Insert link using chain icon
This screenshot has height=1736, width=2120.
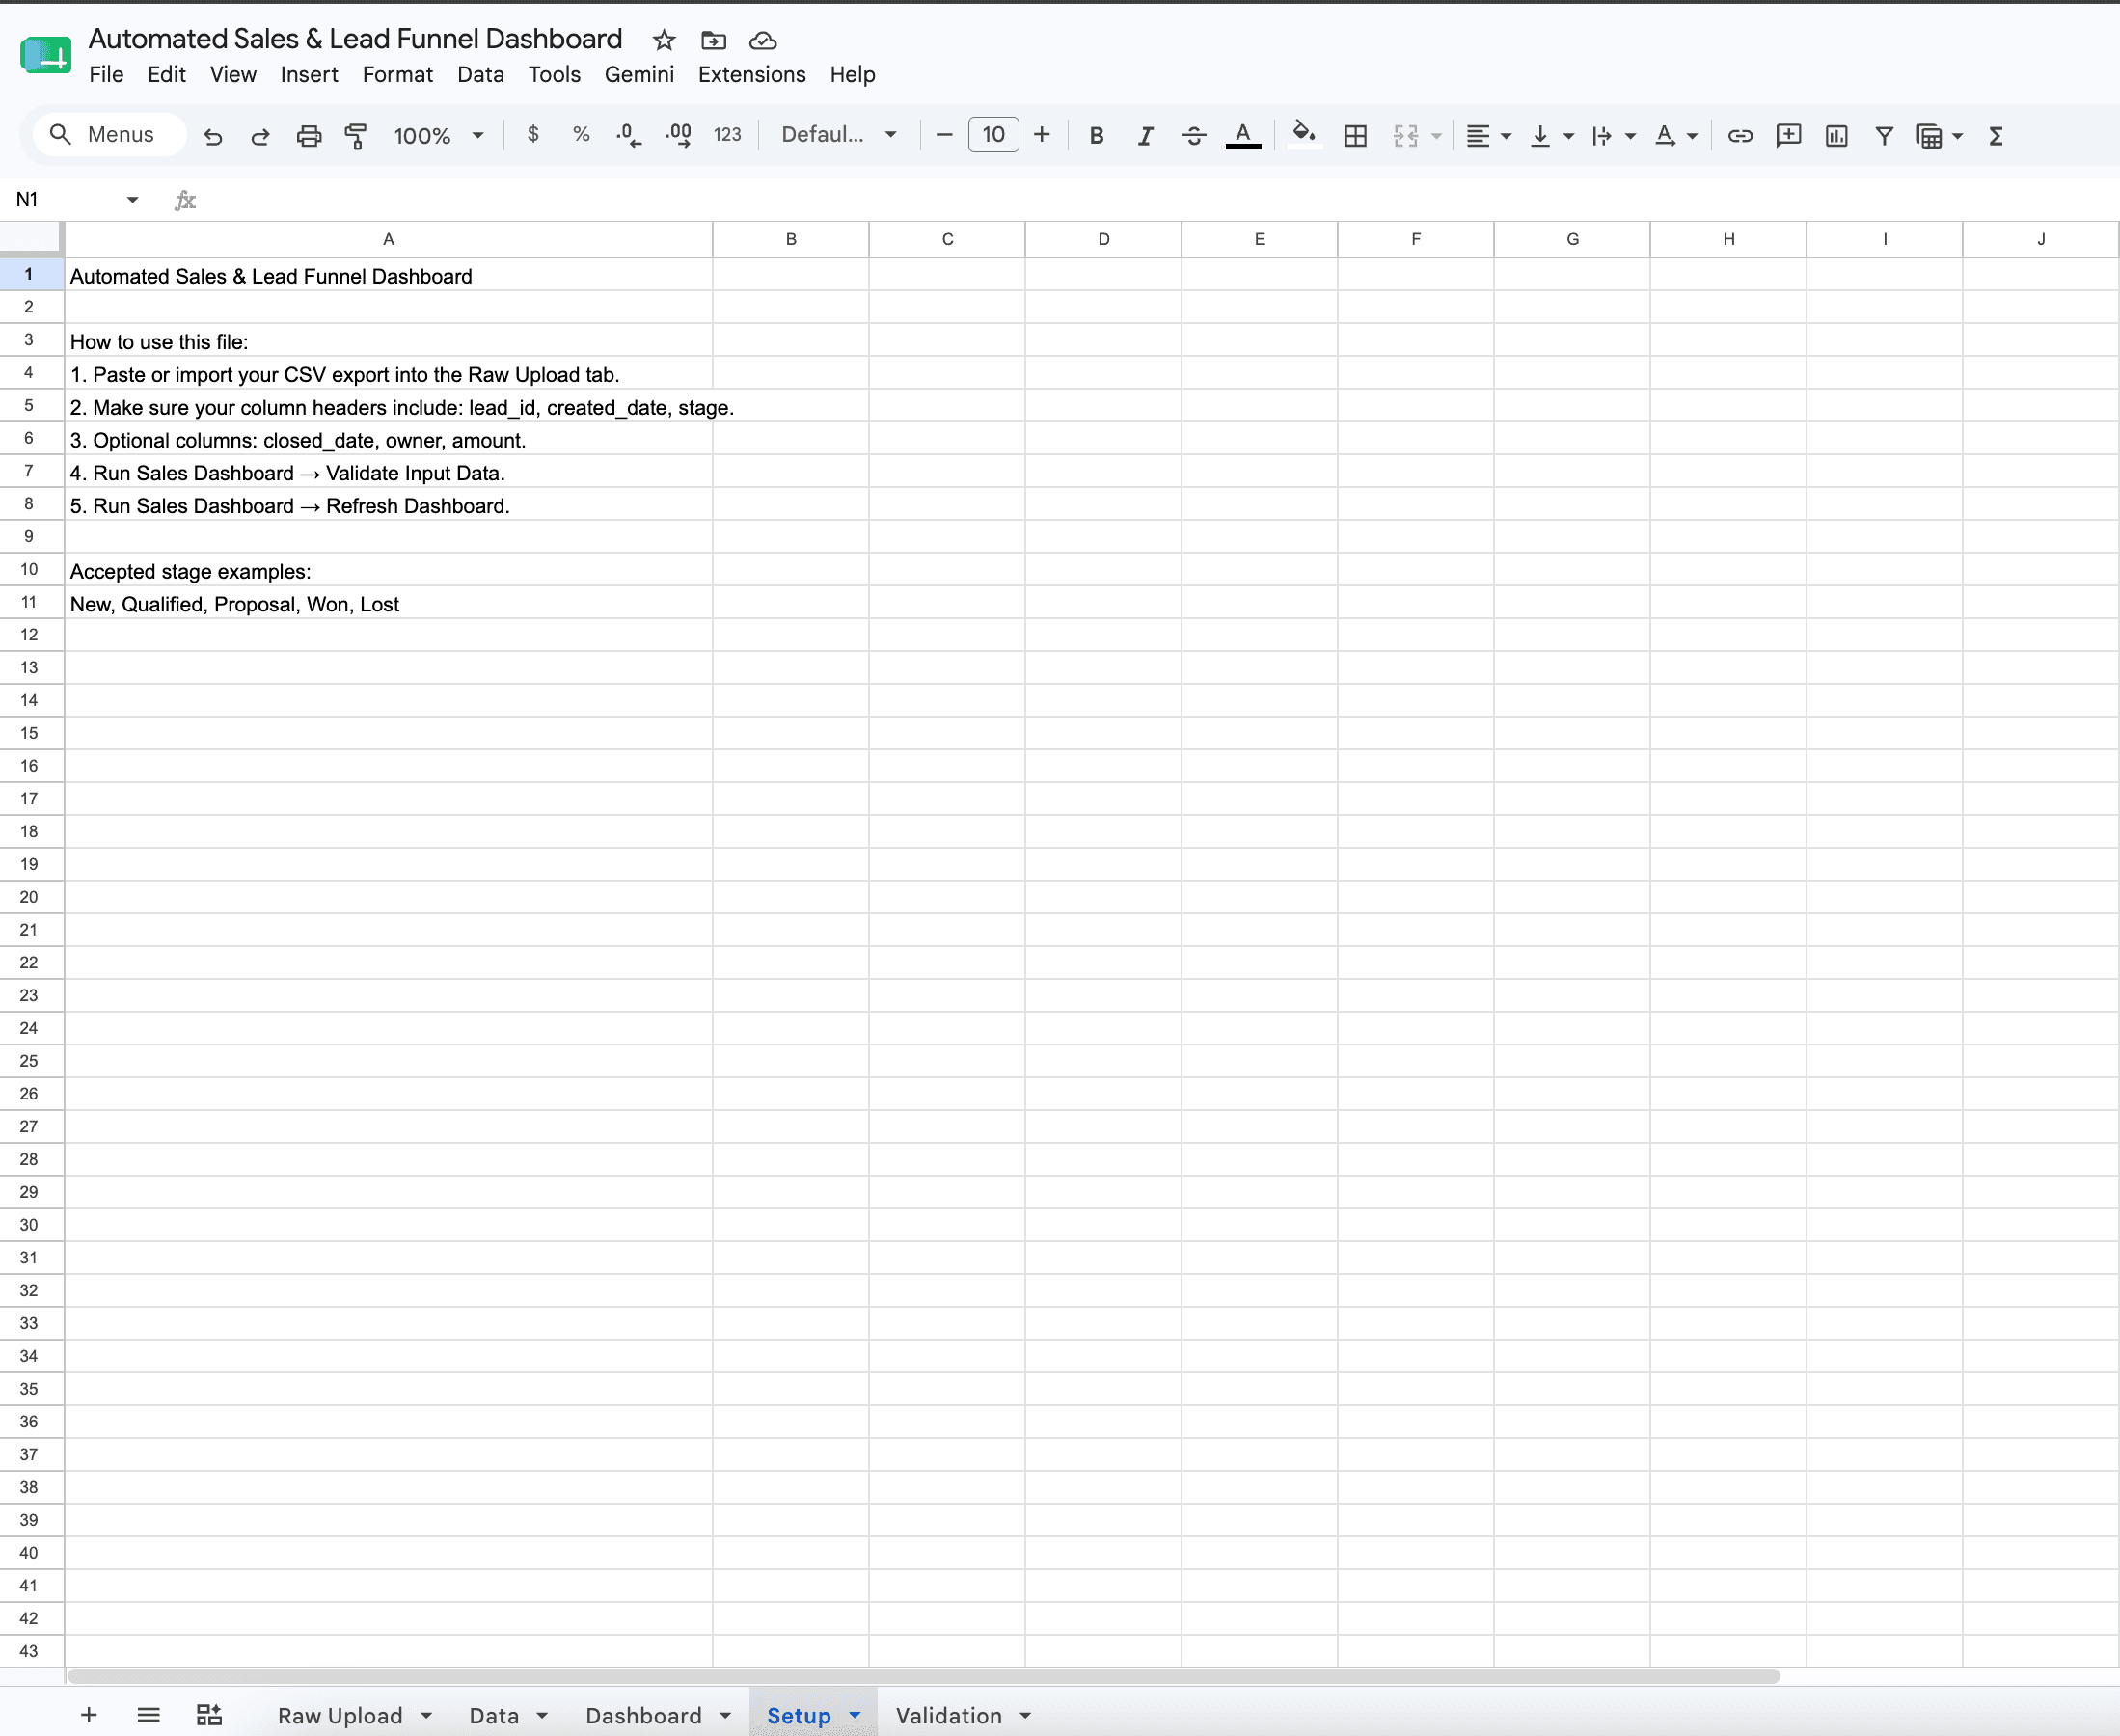[x=1740, y=136]
